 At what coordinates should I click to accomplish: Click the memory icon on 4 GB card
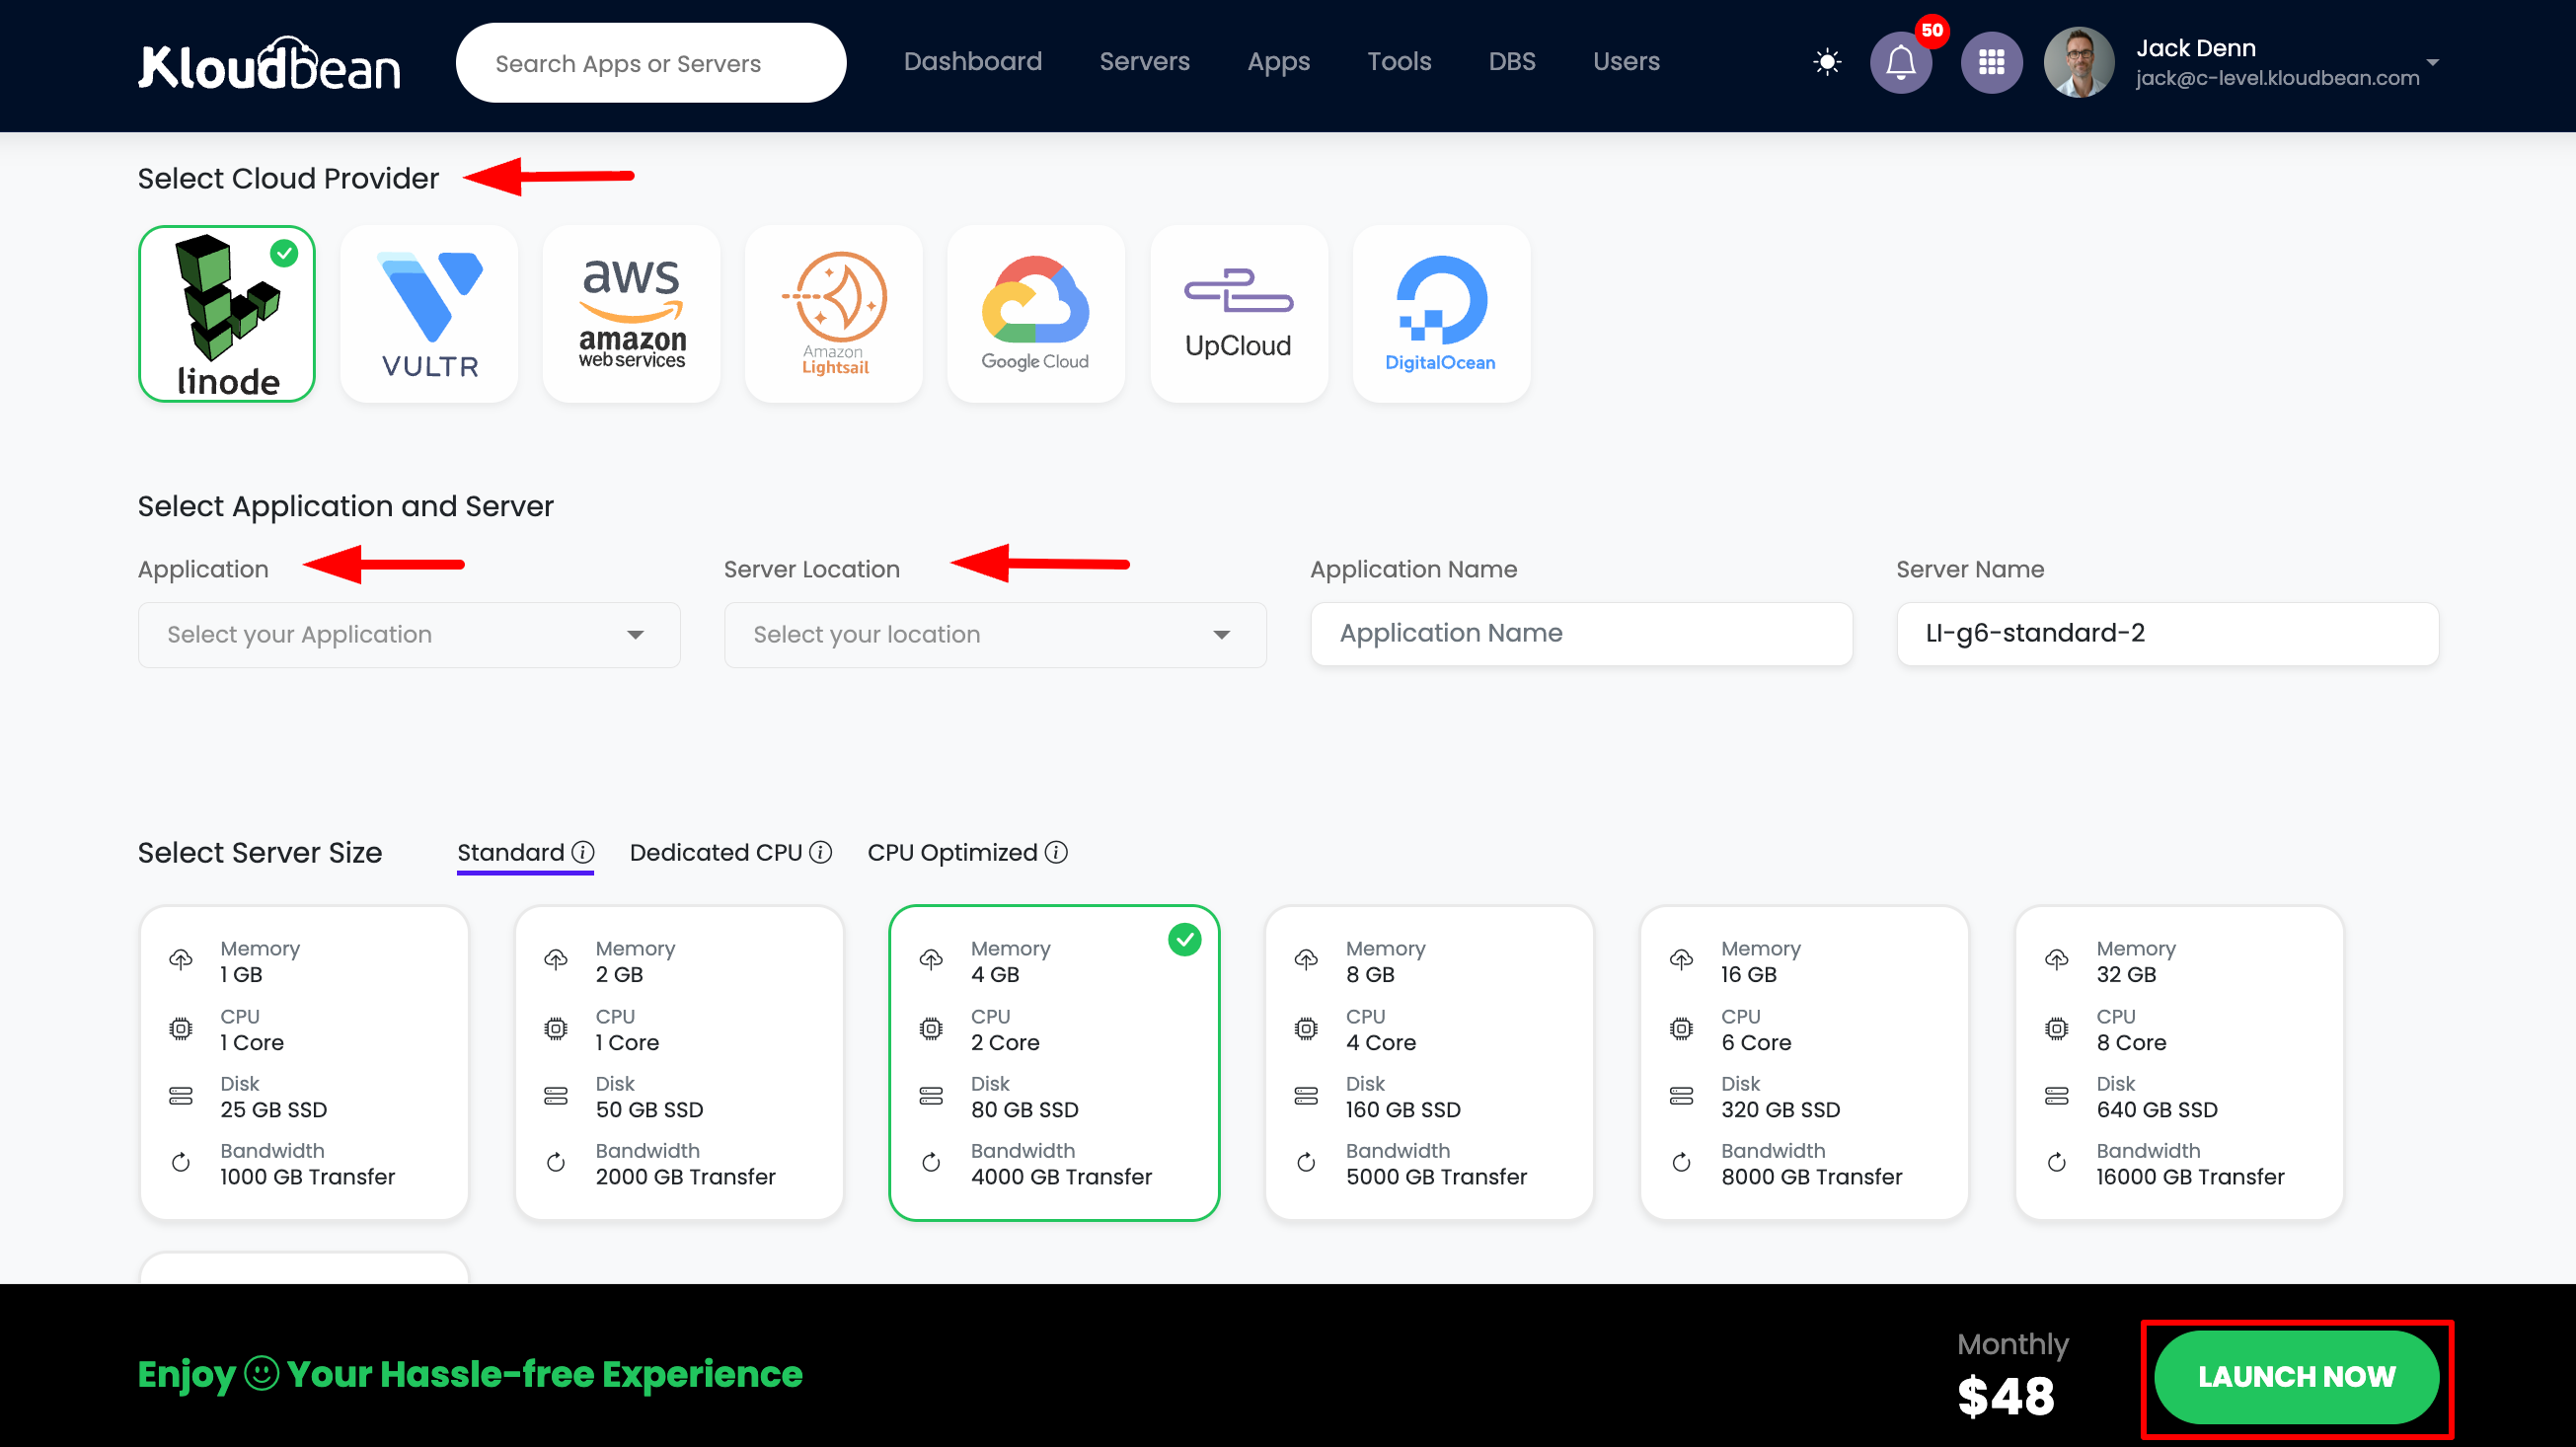(931, 960)
